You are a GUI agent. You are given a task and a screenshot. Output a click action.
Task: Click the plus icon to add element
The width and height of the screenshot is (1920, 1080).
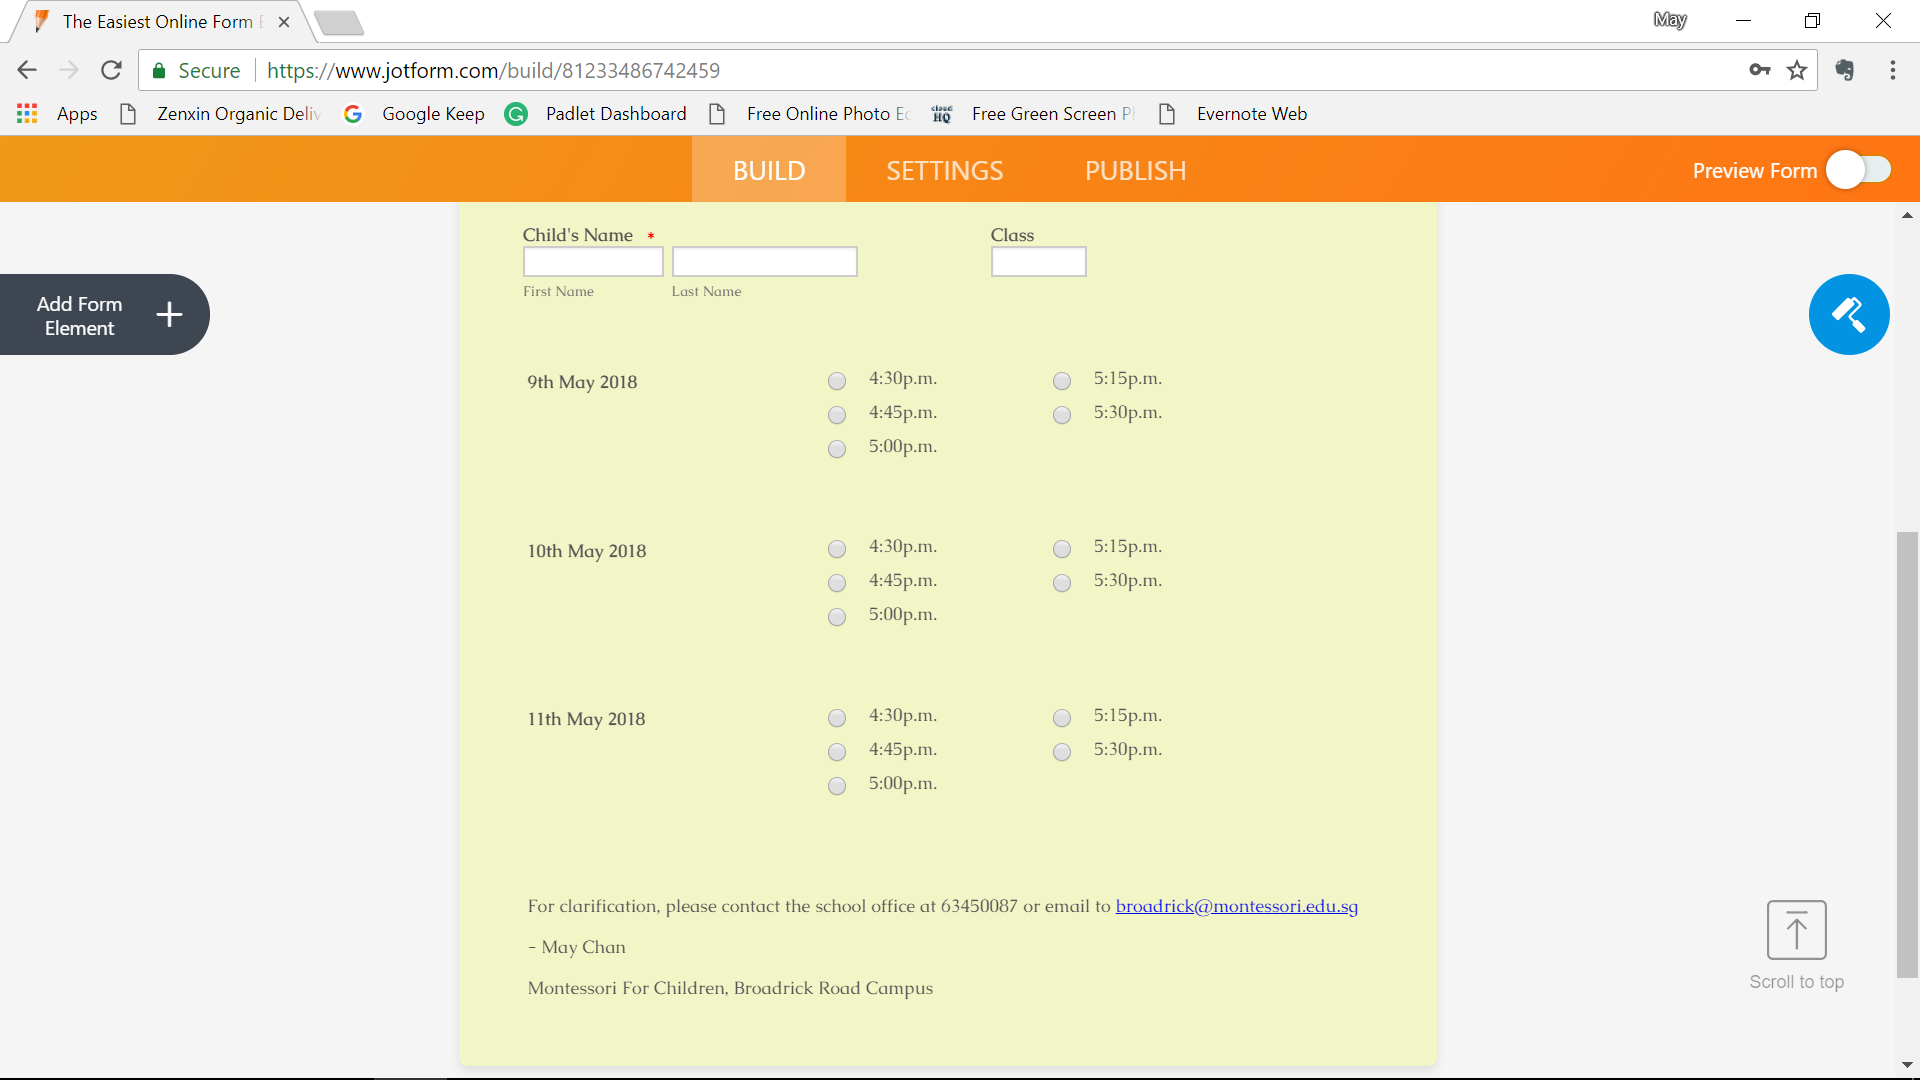pyautogui.click(x=169, y=315)
